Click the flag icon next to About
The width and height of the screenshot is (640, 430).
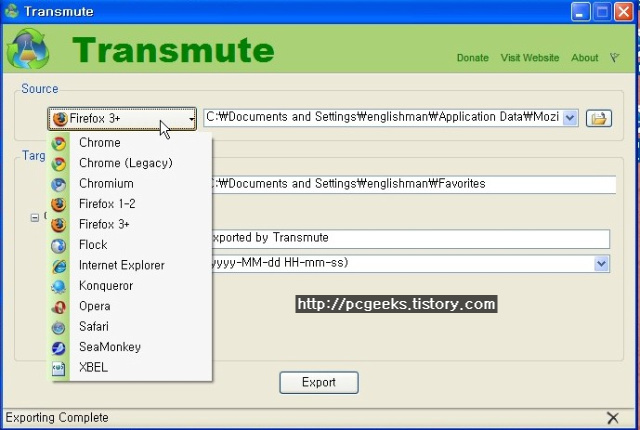pos(614,58)
